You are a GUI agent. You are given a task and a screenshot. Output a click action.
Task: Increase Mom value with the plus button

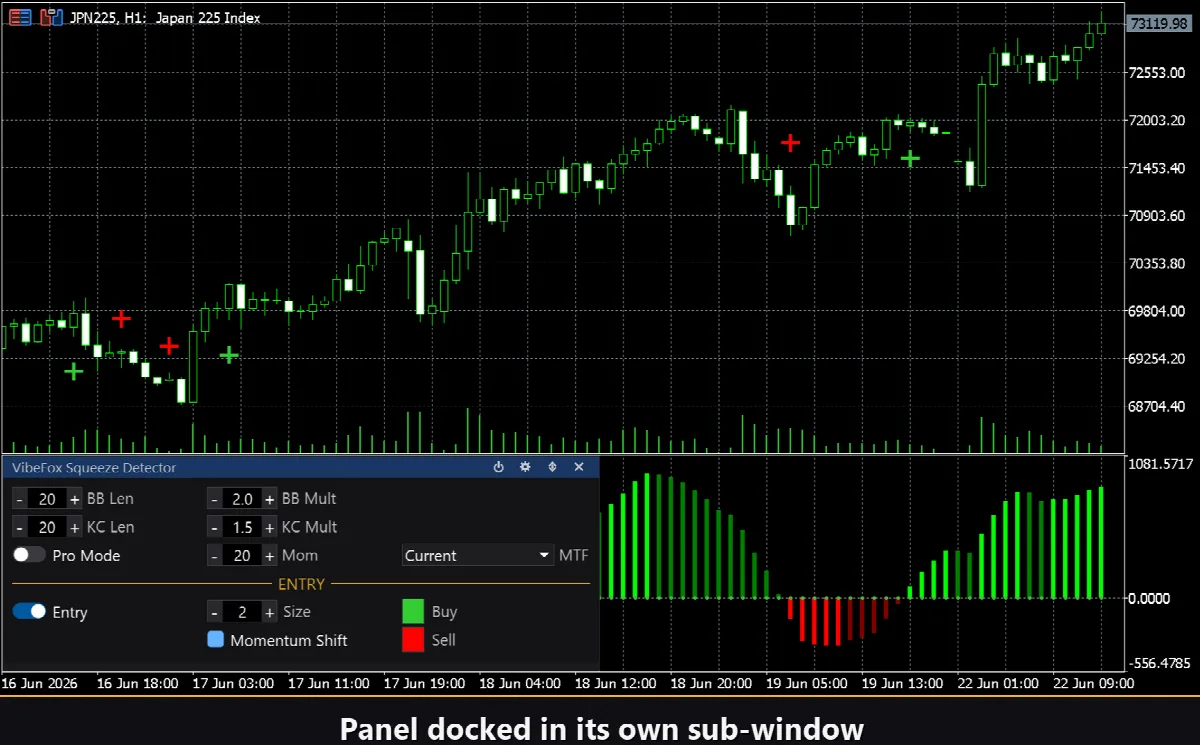point(270,555)
